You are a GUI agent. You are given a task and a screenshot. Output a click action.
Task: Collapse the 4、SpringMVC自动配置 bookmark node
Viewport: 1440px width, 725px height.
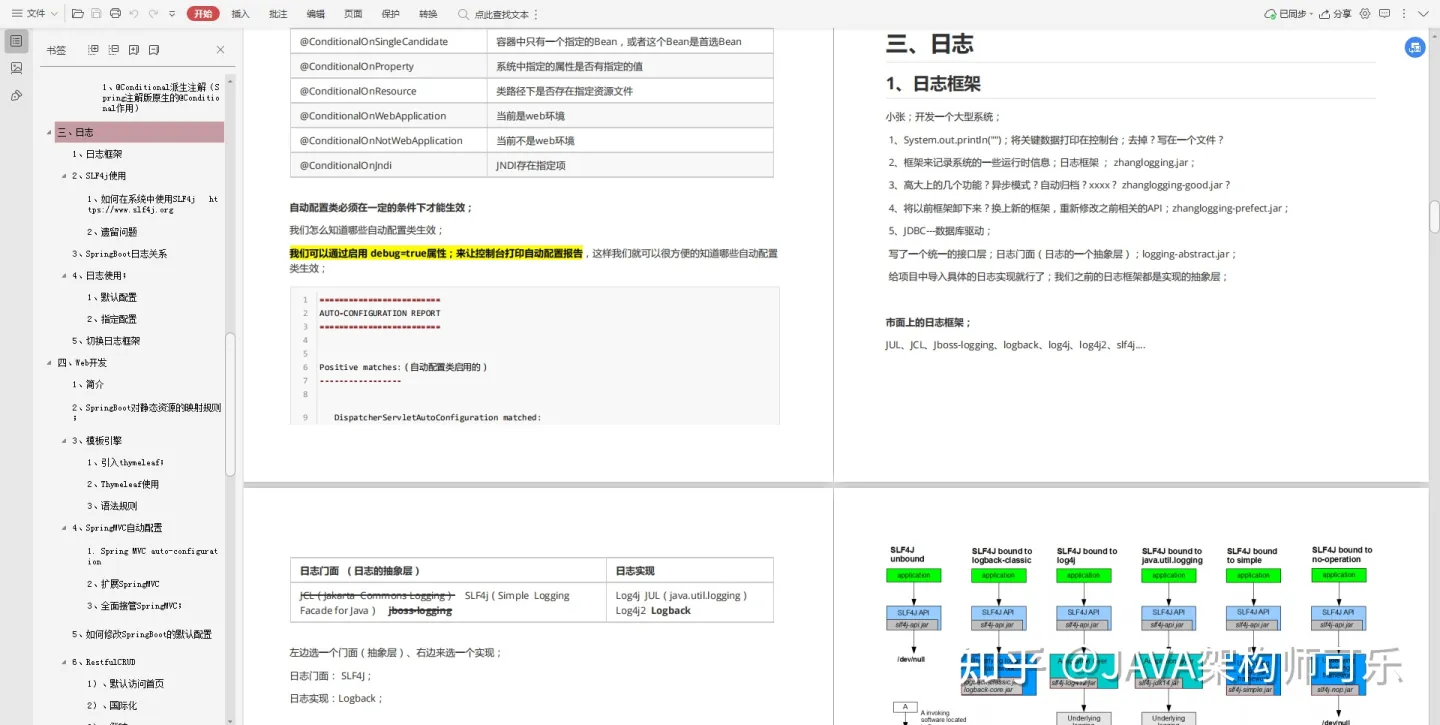[63, 528]
